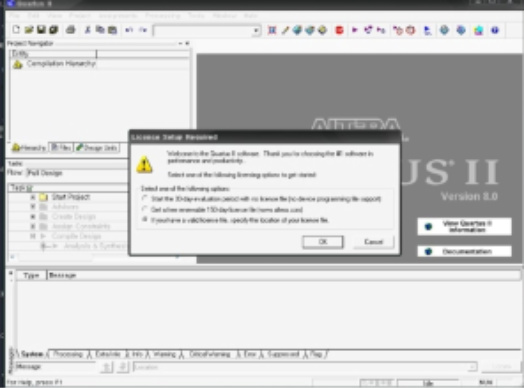Click the yellow Compilation Hierarchy icon

tap(17, 64)
